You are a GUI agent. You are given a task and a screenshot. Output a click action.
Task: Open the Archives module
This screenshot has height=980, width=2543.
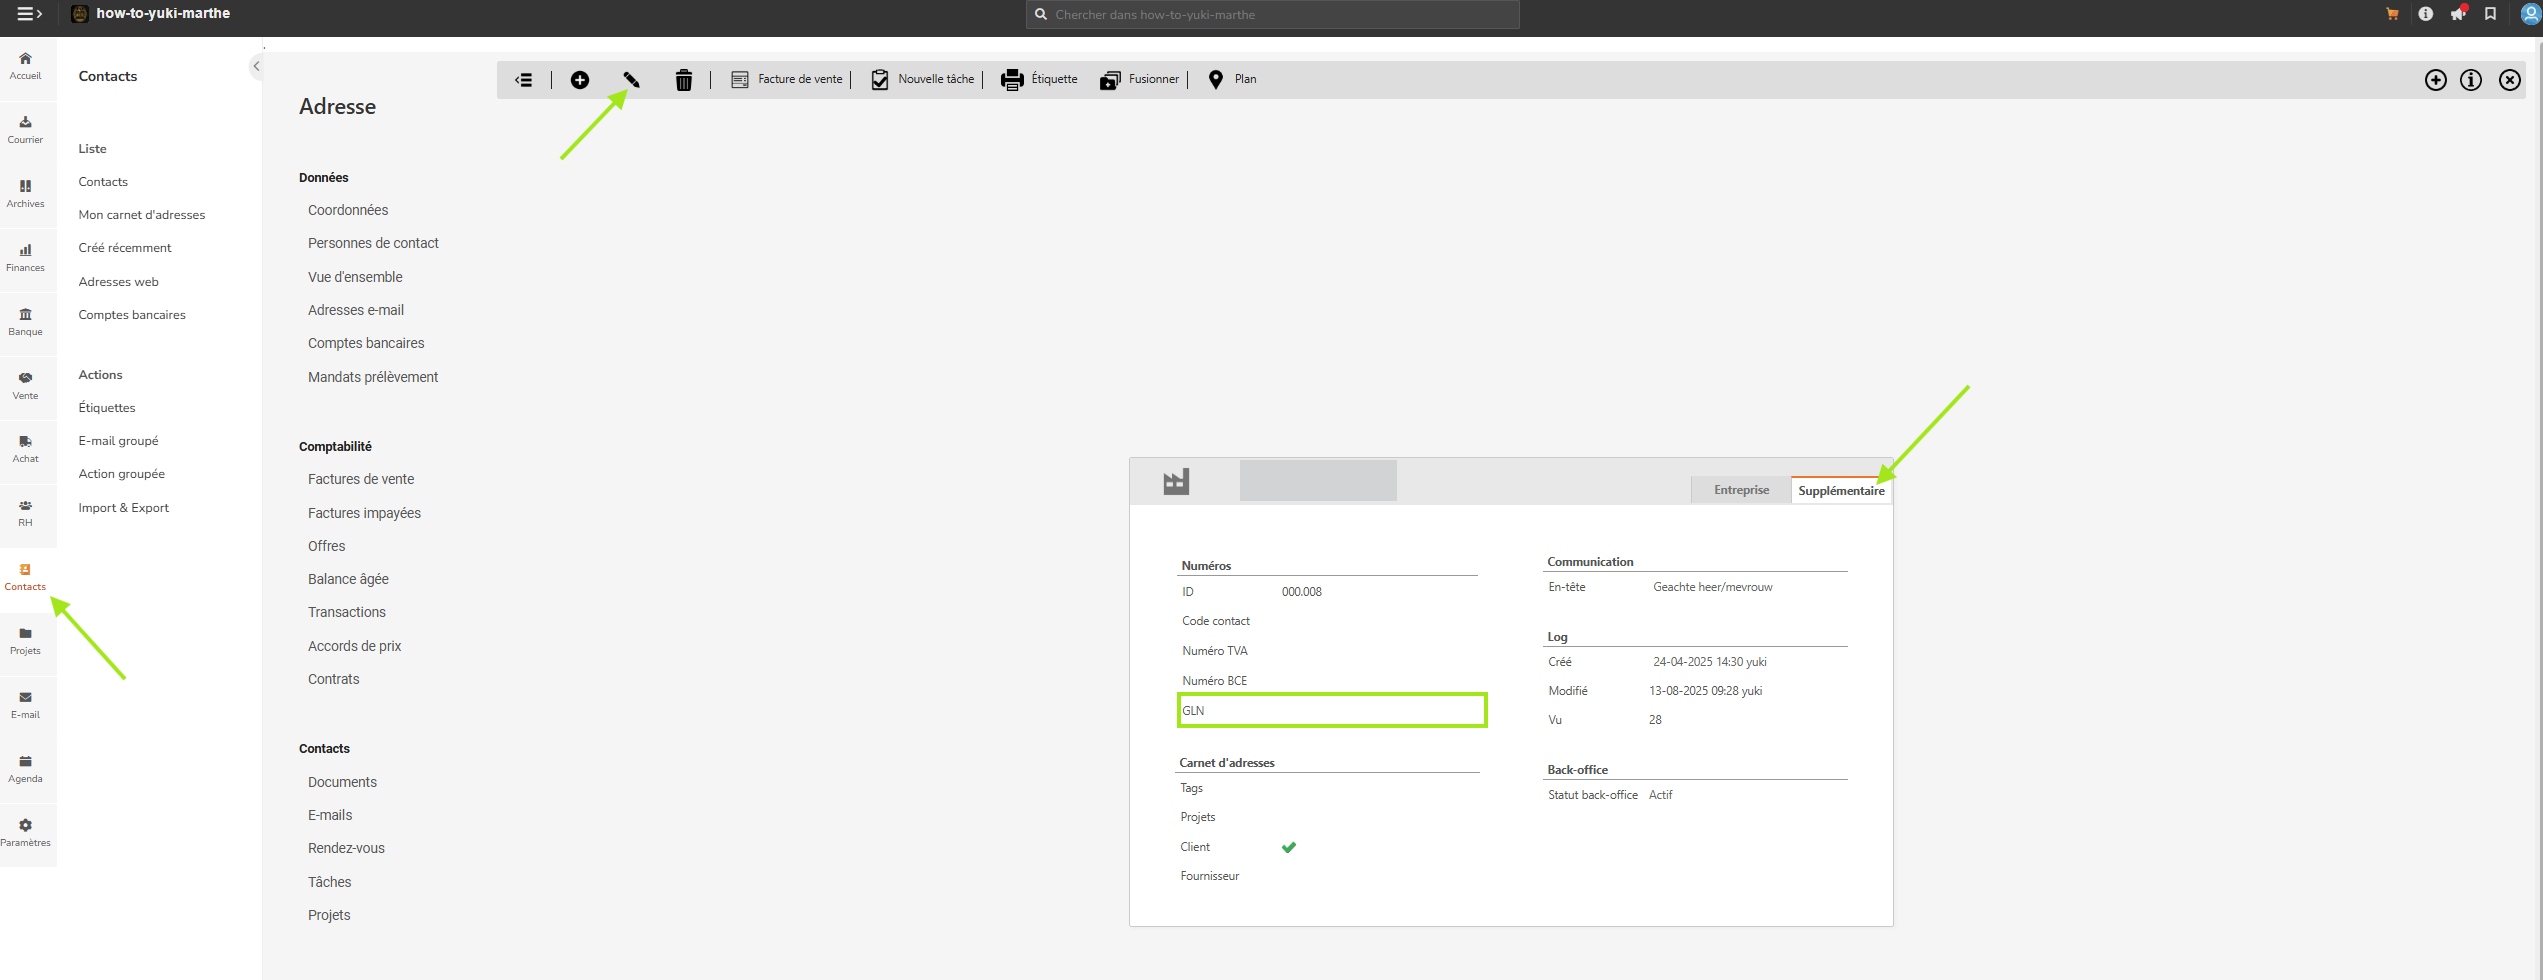pos(25,194)
